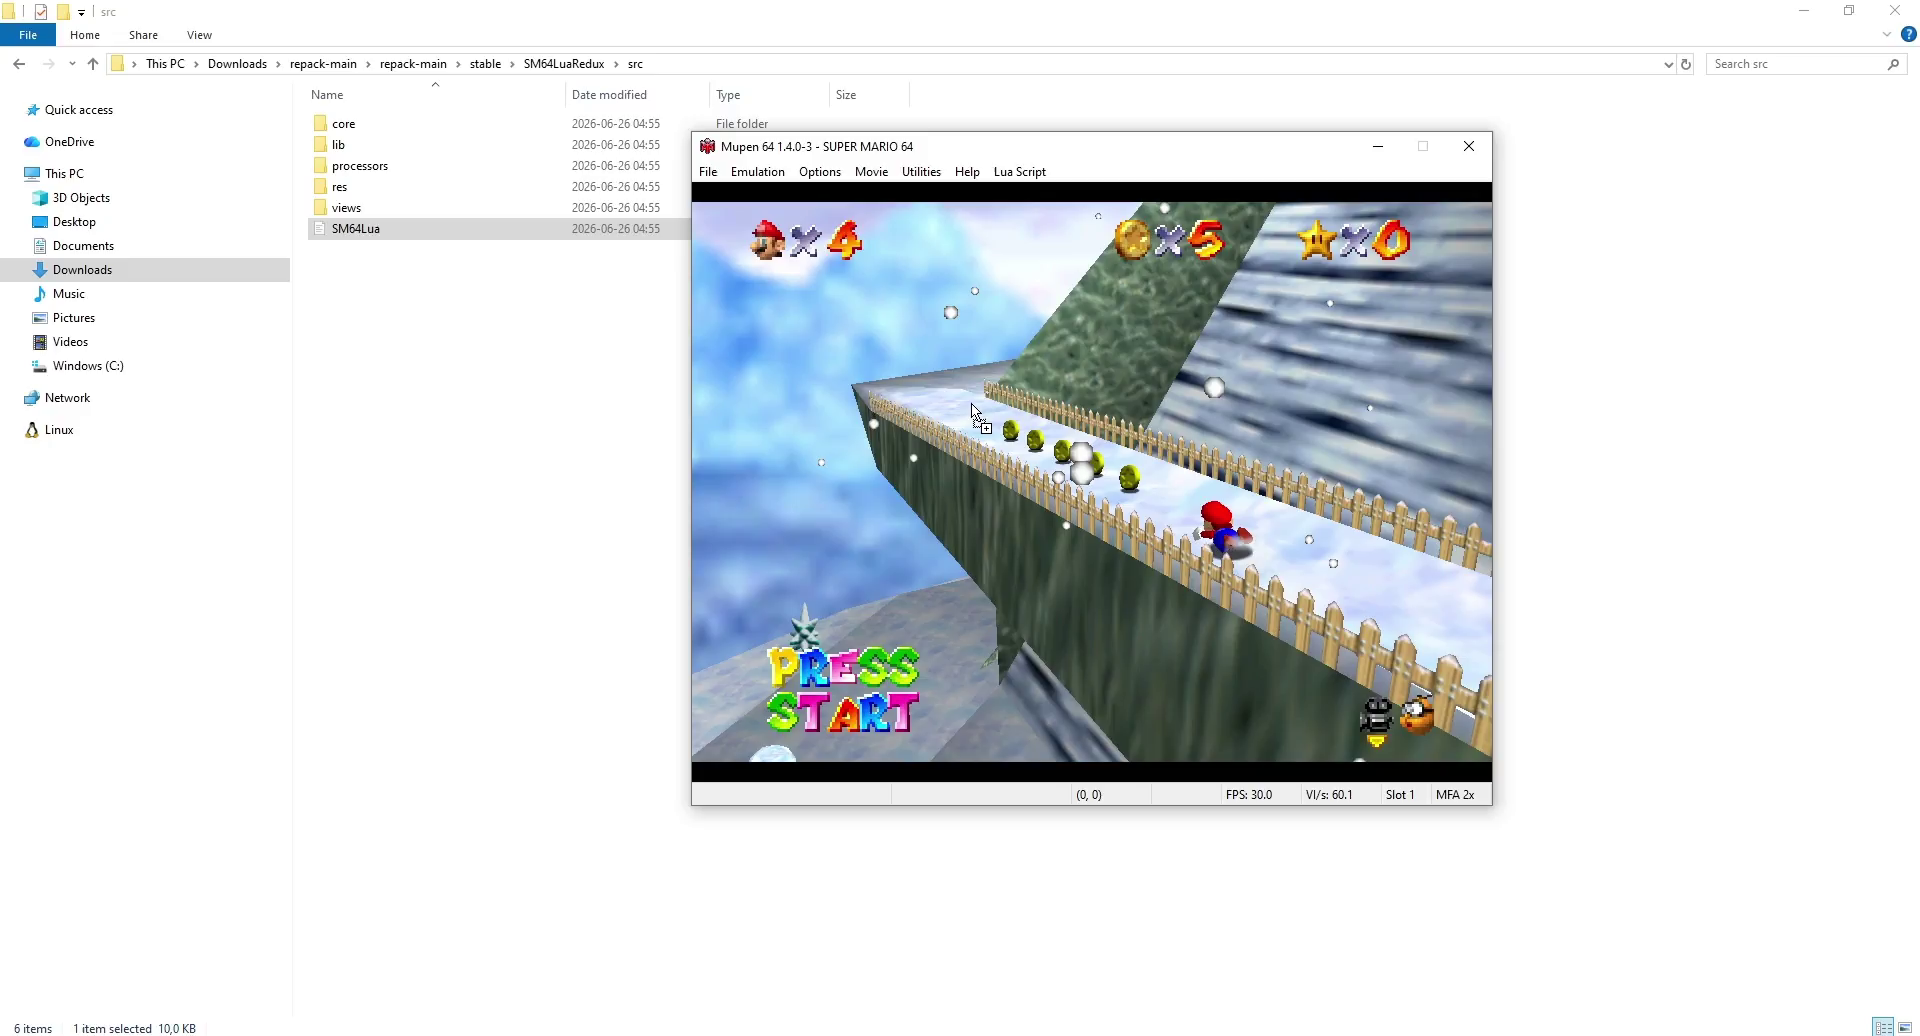1920x1036 pixels.
Task: Switch to details view button
Action: (x=1884, y=1028)
